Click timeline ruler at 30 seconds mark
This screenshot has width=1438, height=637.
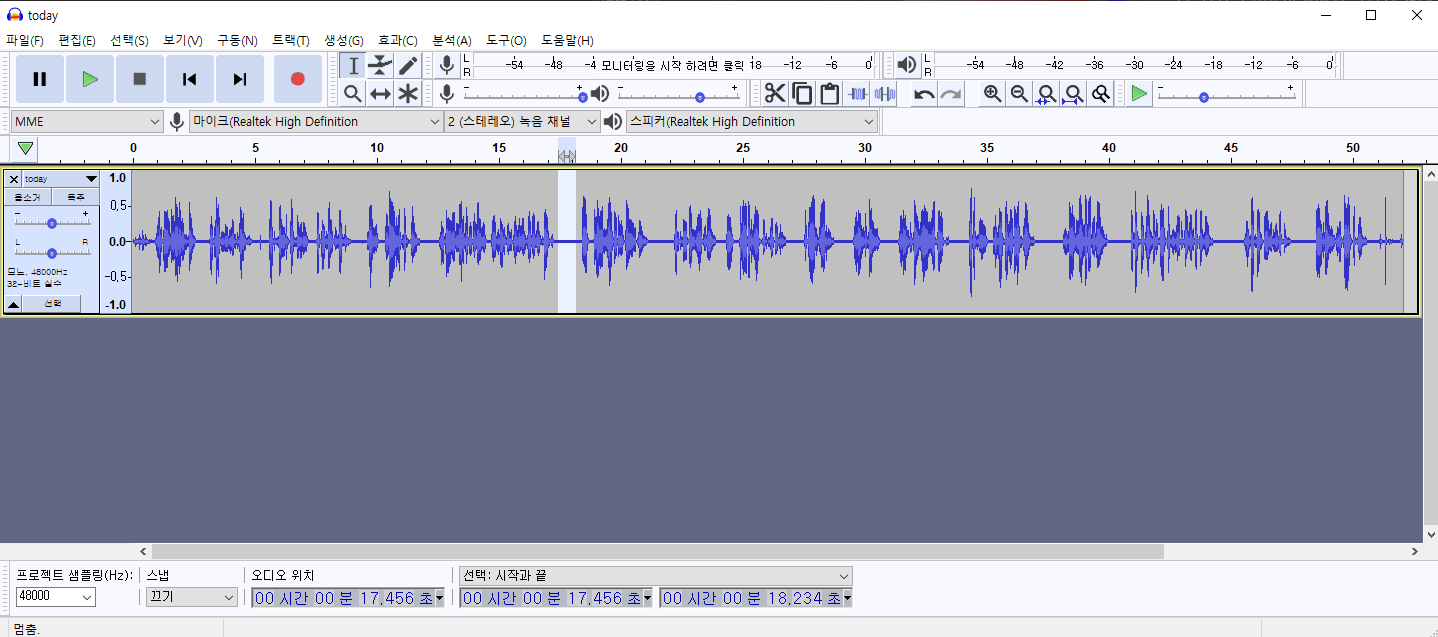[x=865, y=150]
